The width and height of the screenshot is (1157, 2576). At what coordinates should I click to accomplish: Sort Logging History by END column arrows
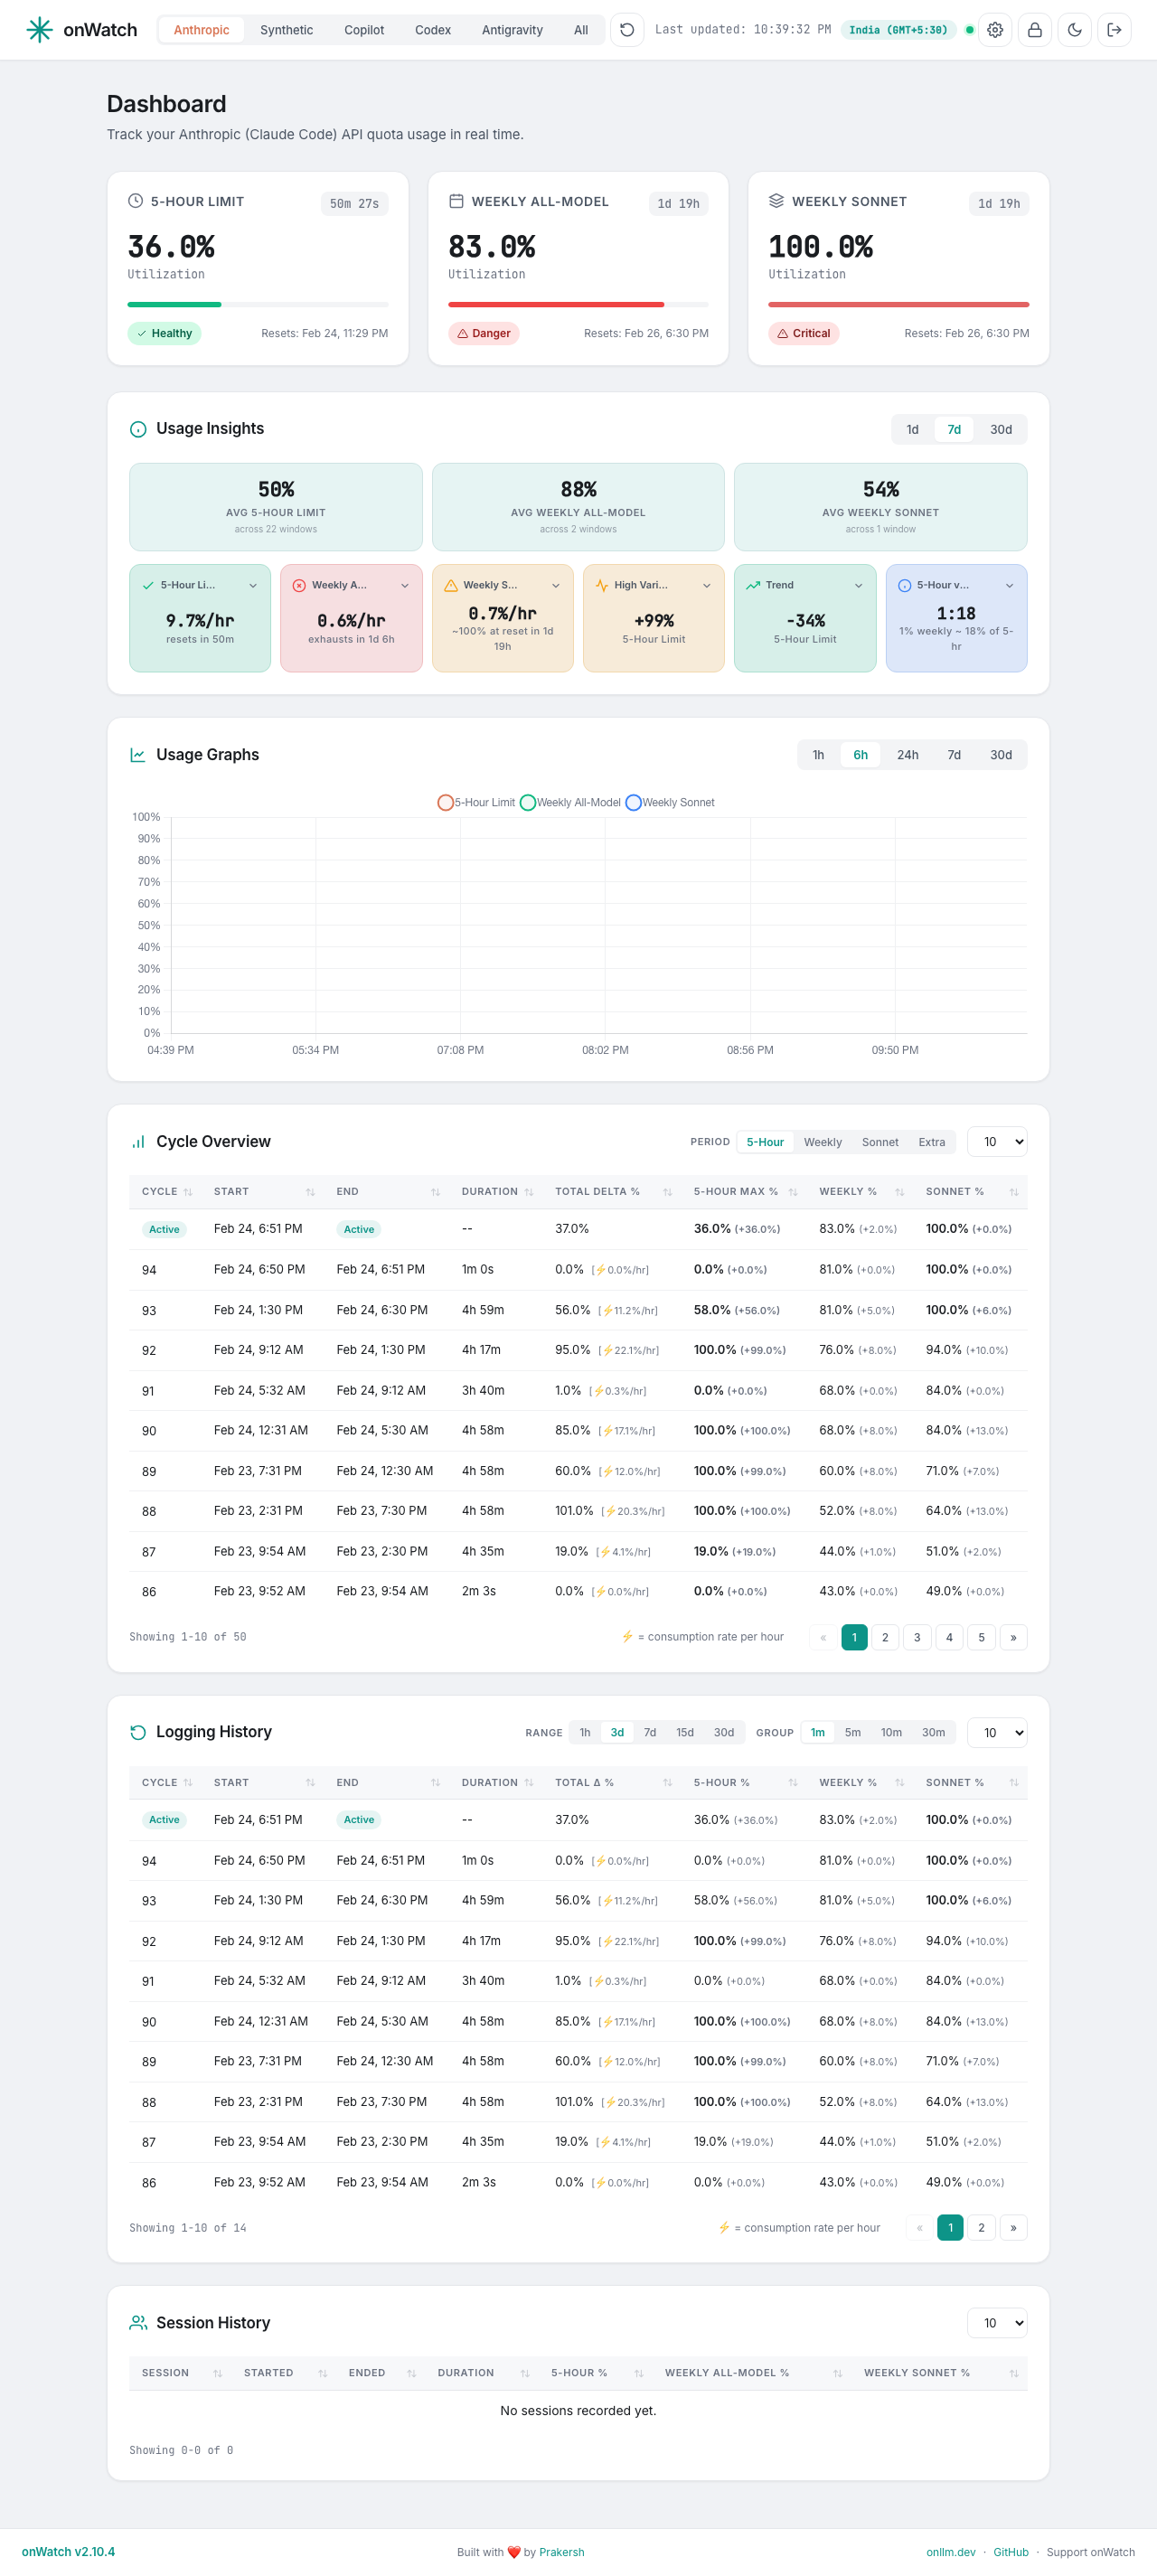(x=435, y=1783)
